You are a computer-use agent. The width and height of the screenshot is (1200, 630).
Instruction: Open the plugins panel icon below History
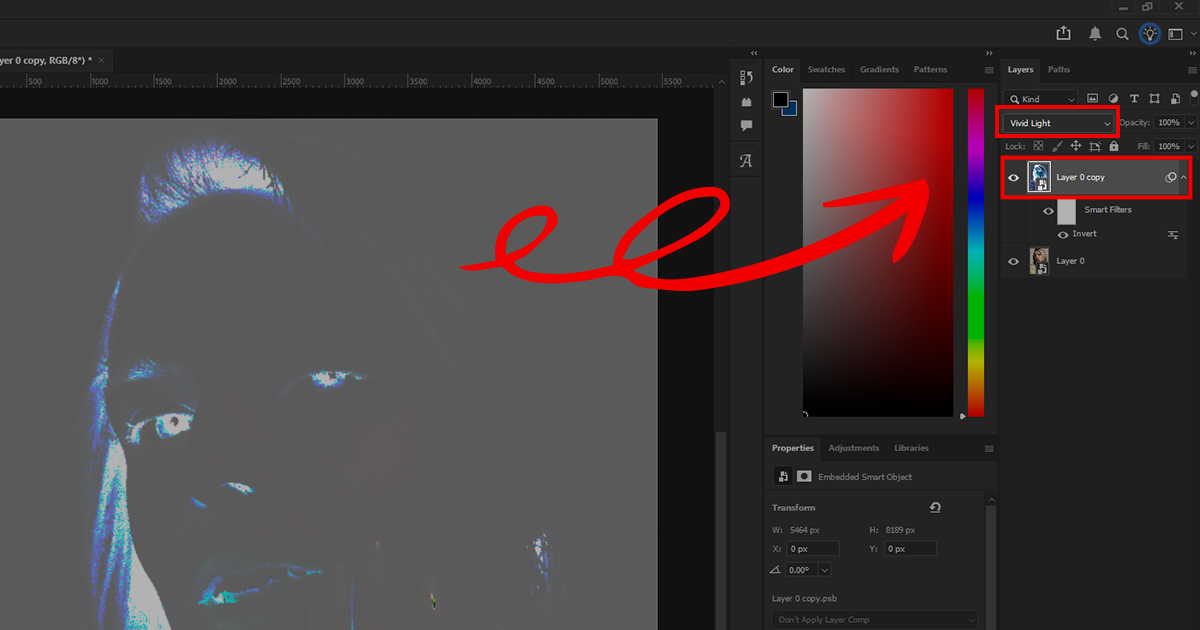click(x=746, y=102)
